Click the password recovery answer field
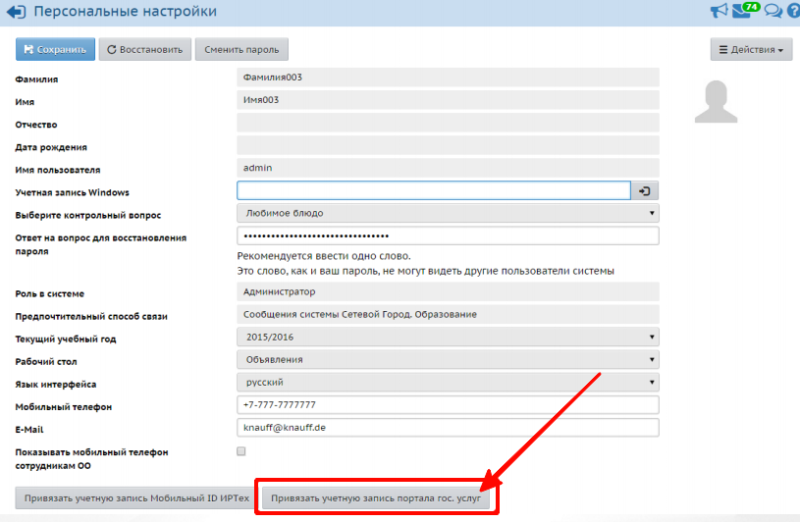Screen dimensions: 800x522 pyautogui.click(x=448, y=236)
